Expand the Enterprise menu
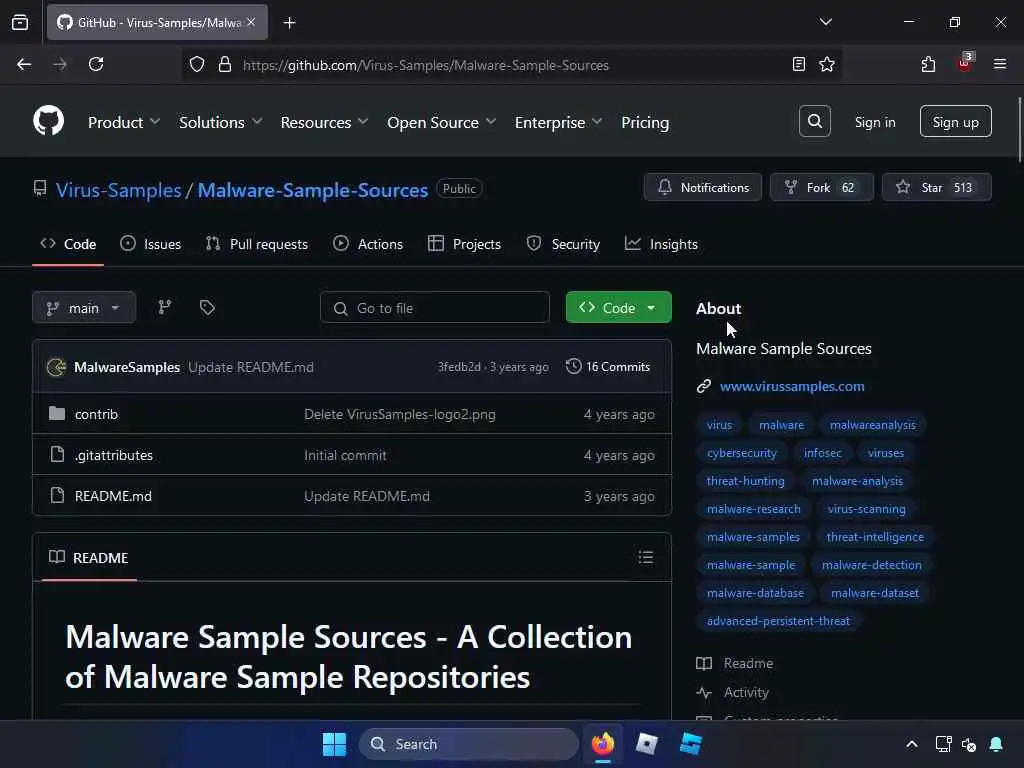Viewport: 1024px width, 768px height. coord(558,122)
